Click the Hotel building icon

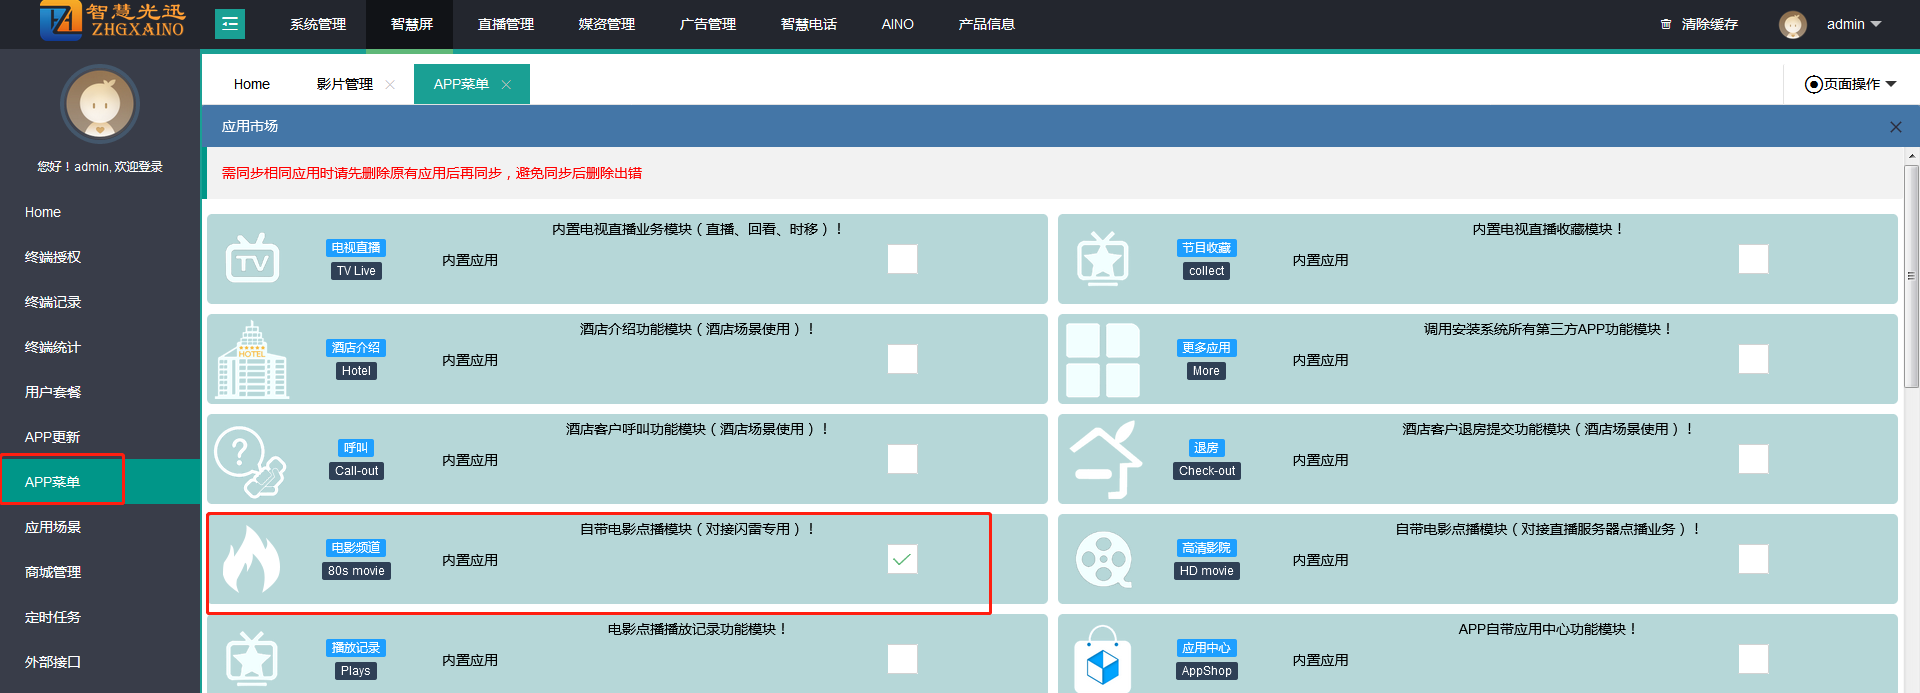252,361
